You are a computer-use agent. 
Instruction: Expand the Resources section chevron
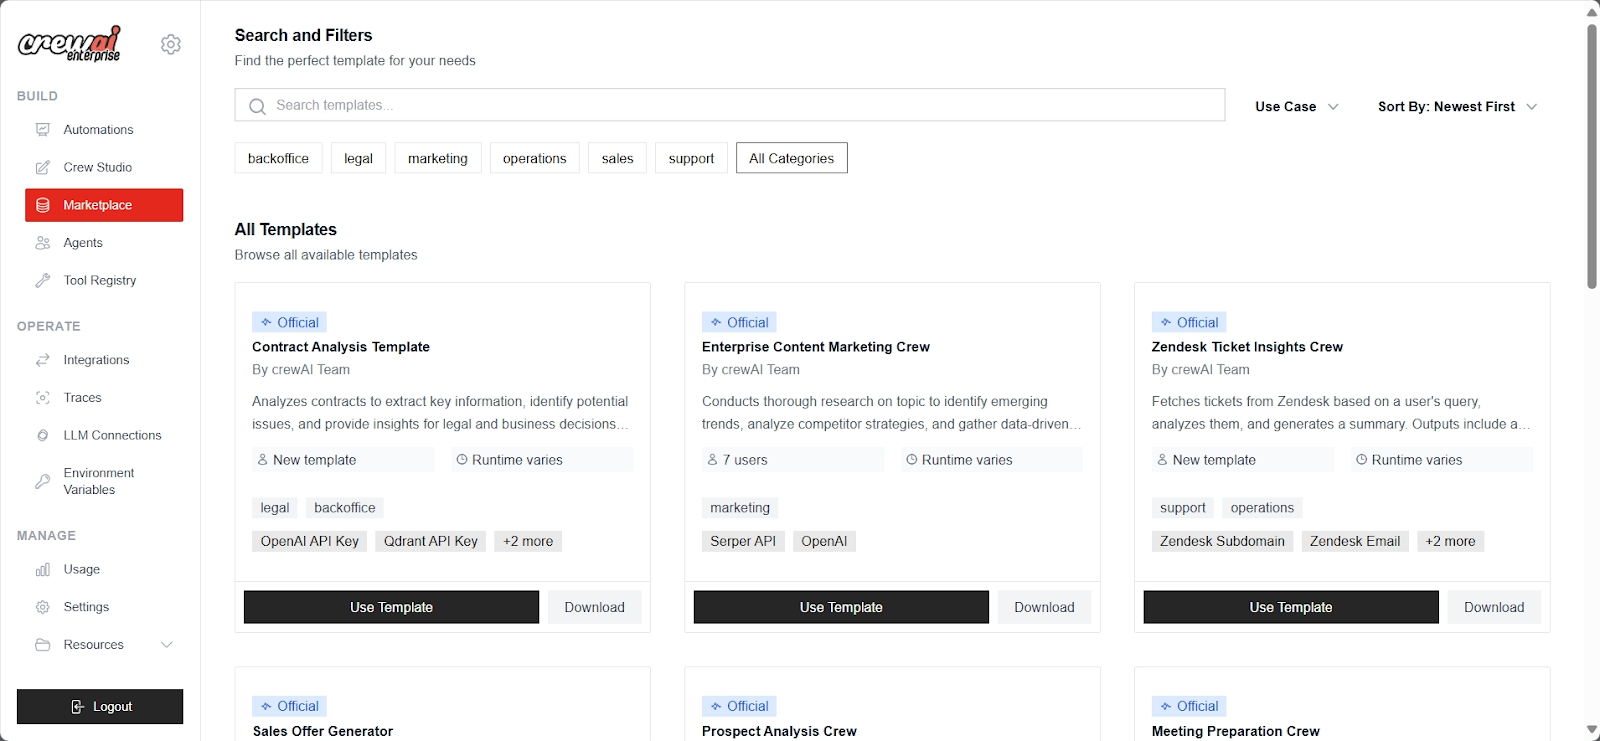tap(167, 645)
